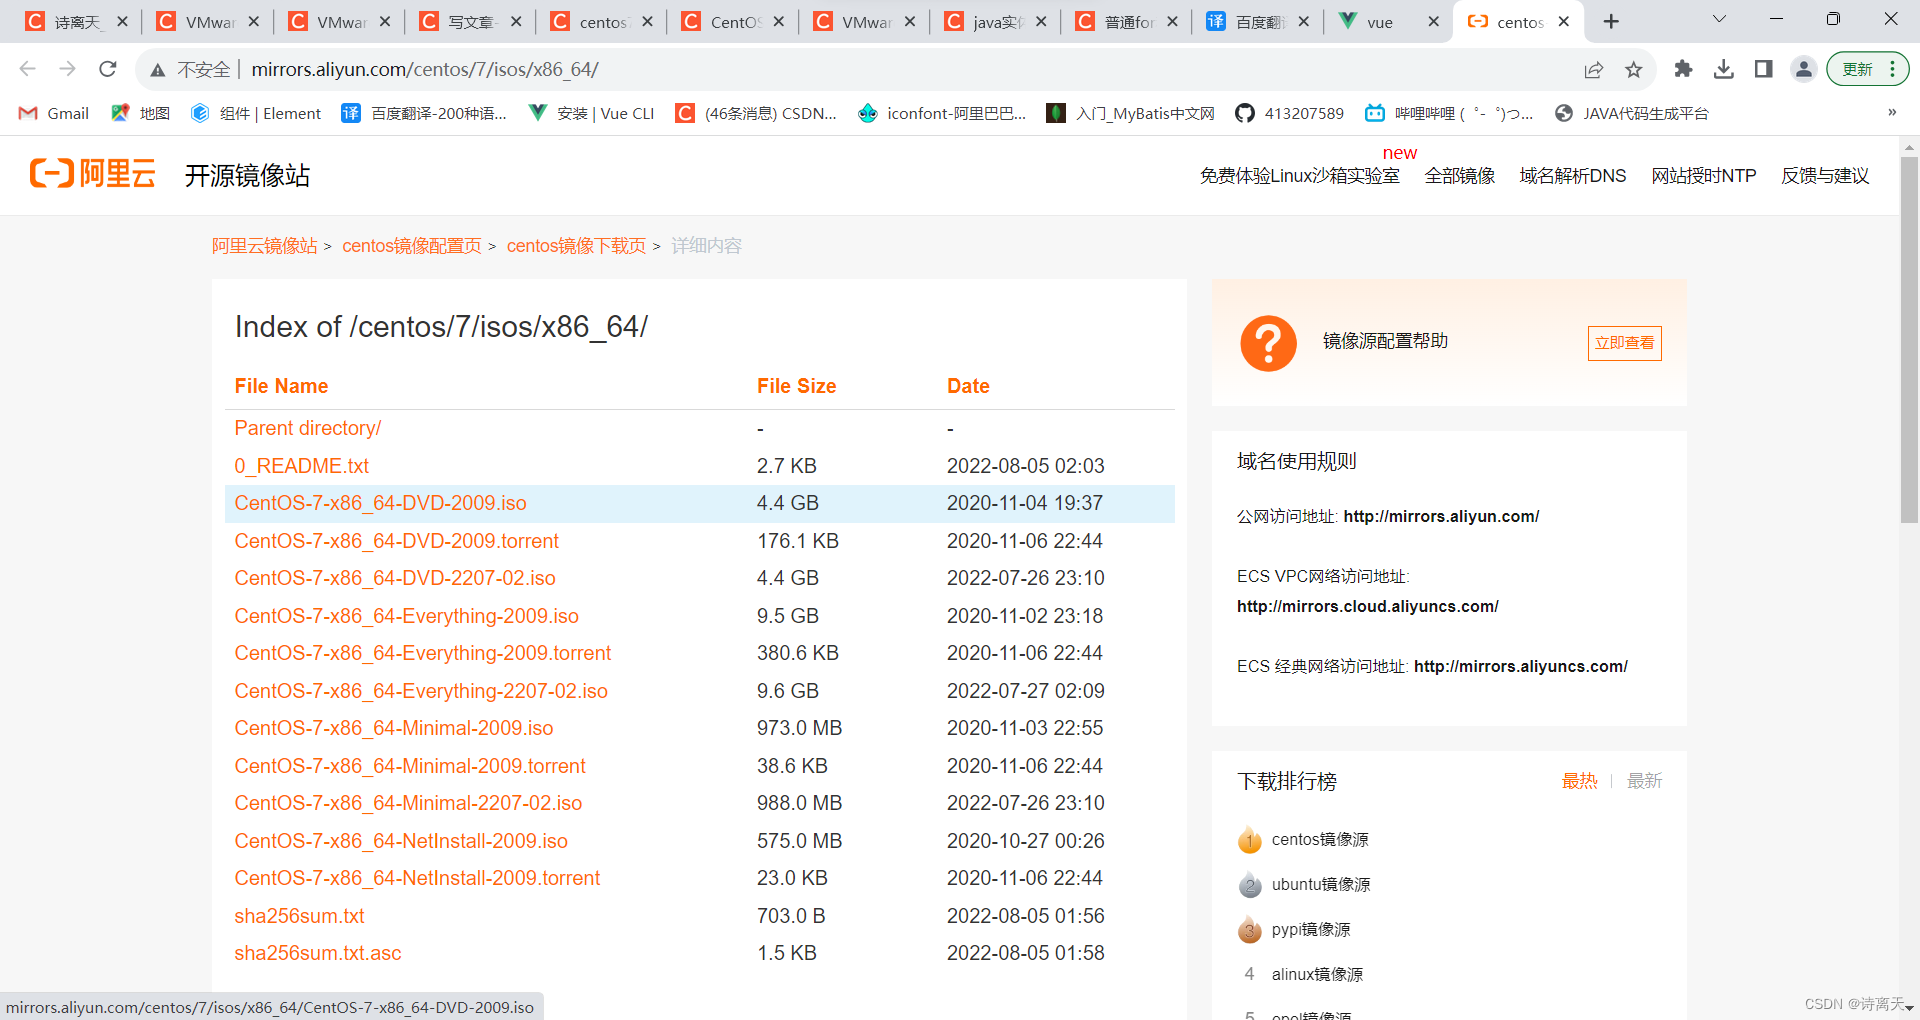
Task: Open the 域名解析DNS nav item
Action: 1573,176
